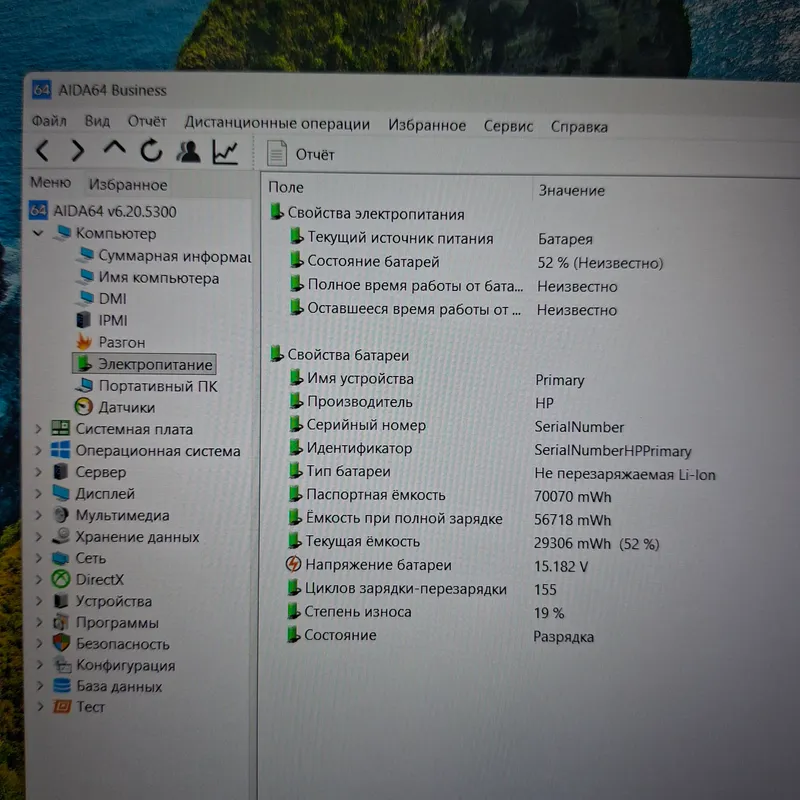Click the Мультимедиа speaker icon

pos(61,514)
